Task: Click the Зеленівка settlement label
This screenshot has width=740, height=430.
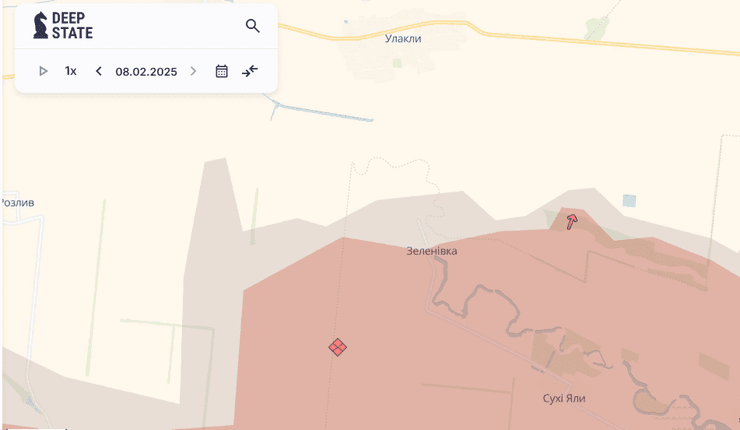Action: point(432,251)
